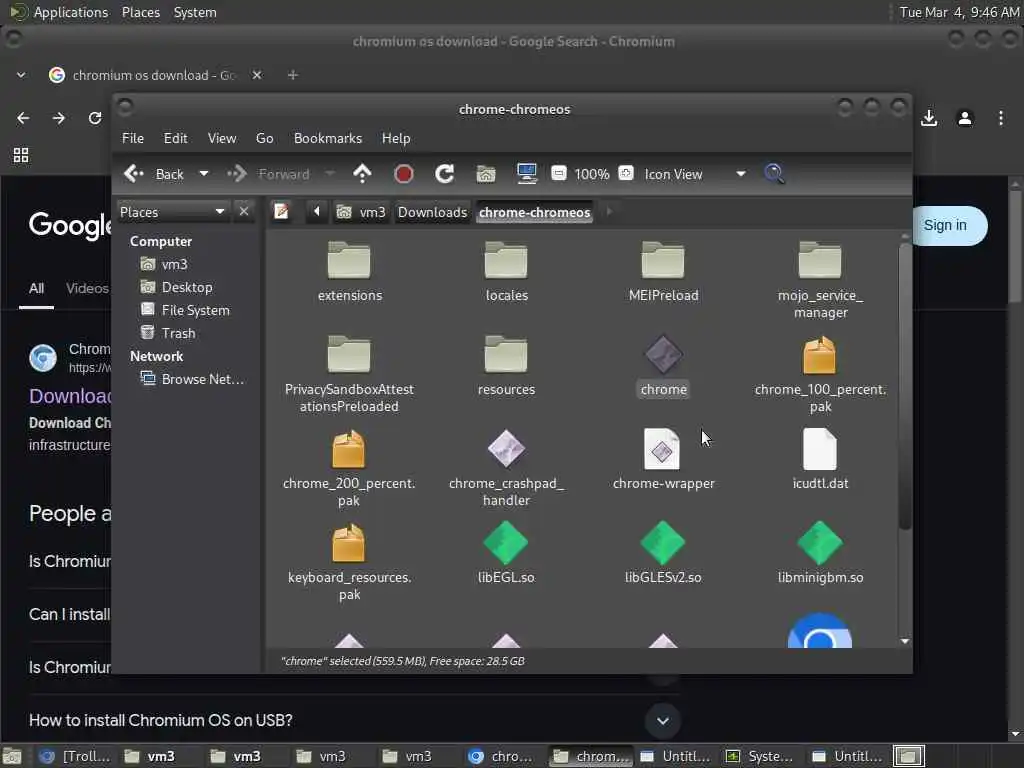
Task: Click the chrome-chromeos path bar button
Action: click(534, 212)
